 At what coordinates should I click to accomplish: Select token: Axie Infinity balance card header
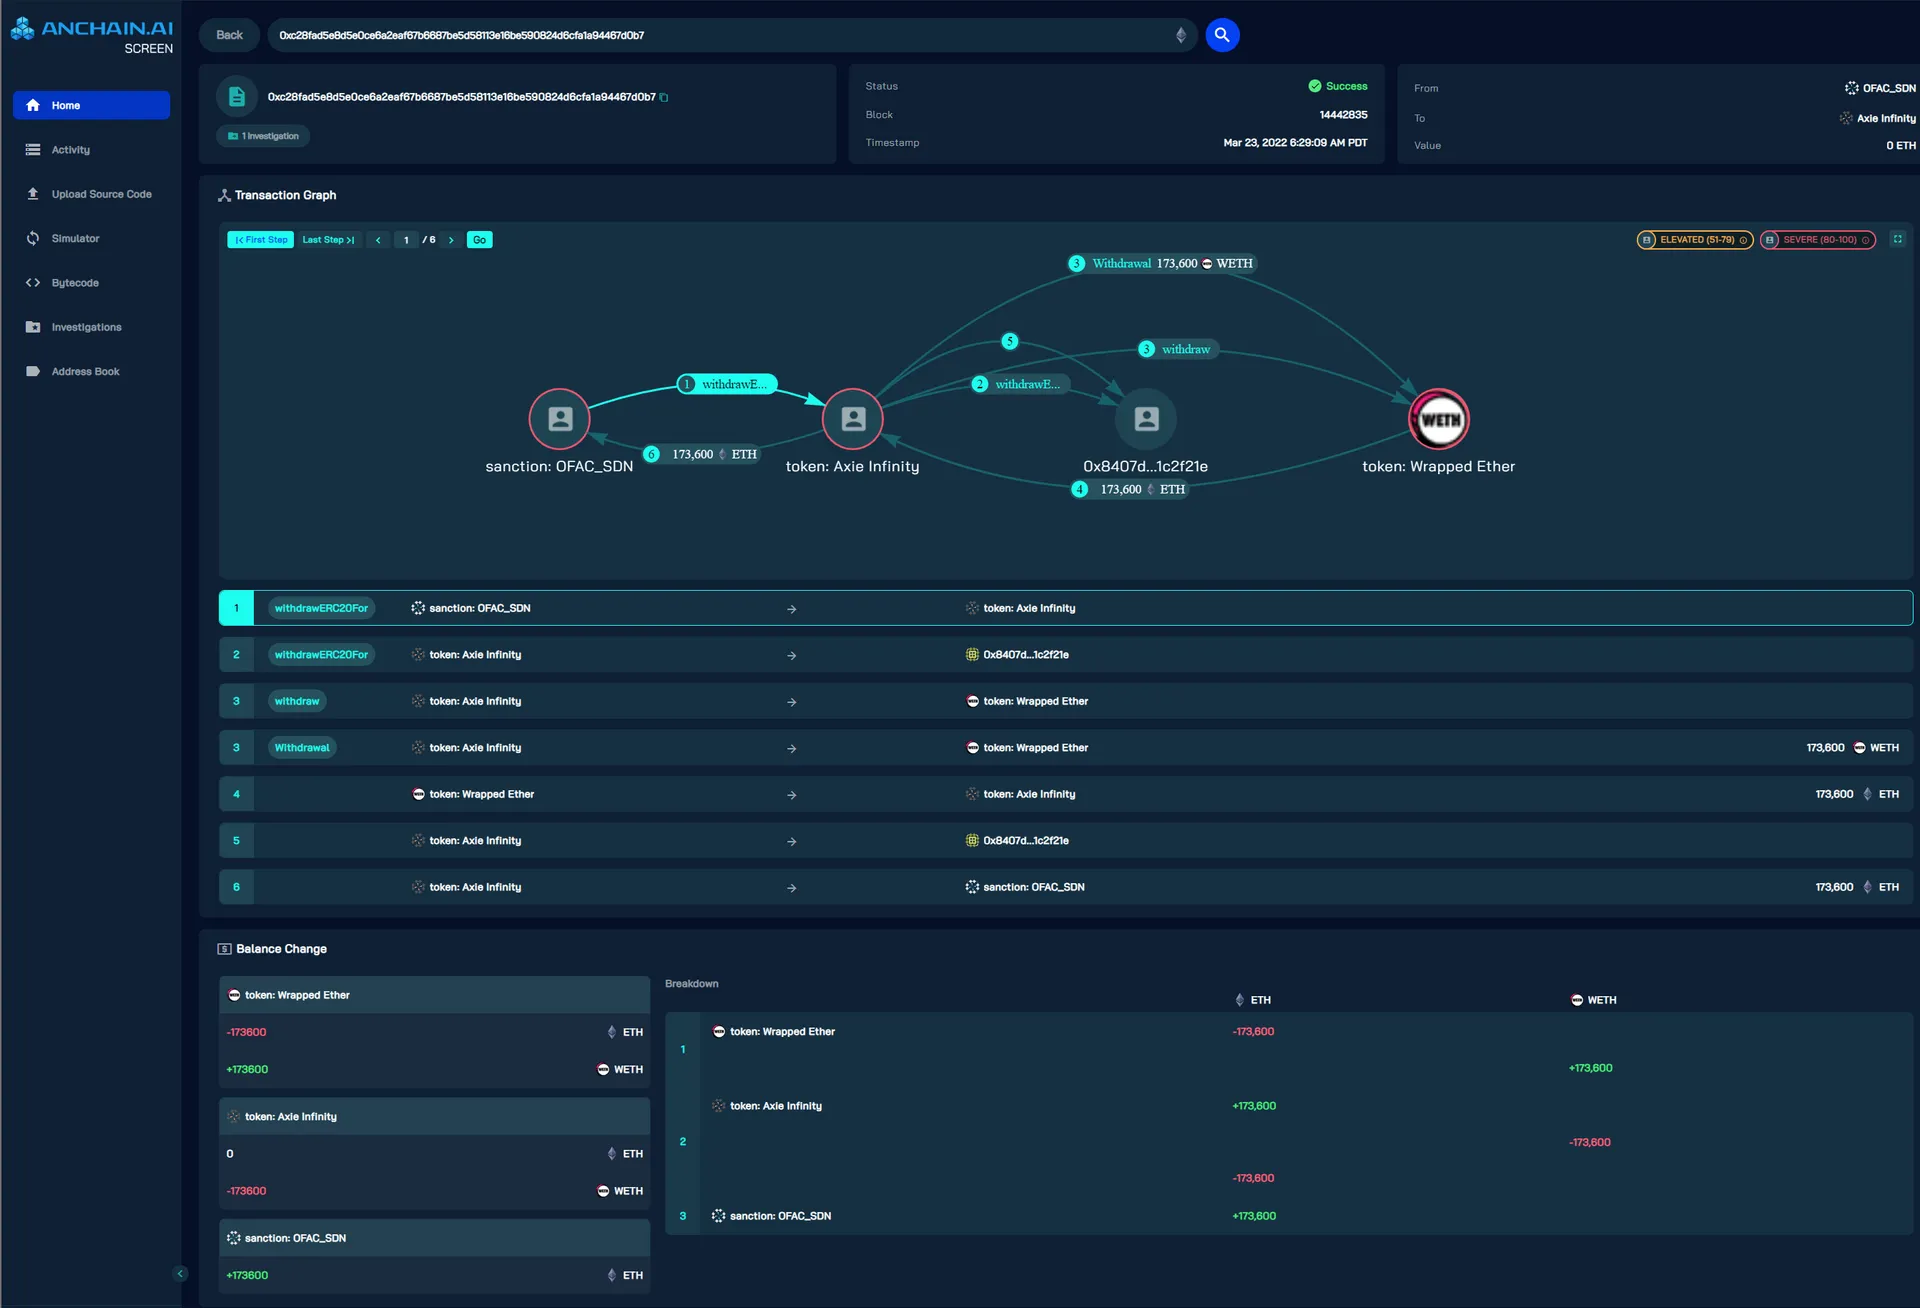click(x=434, y=1116)
